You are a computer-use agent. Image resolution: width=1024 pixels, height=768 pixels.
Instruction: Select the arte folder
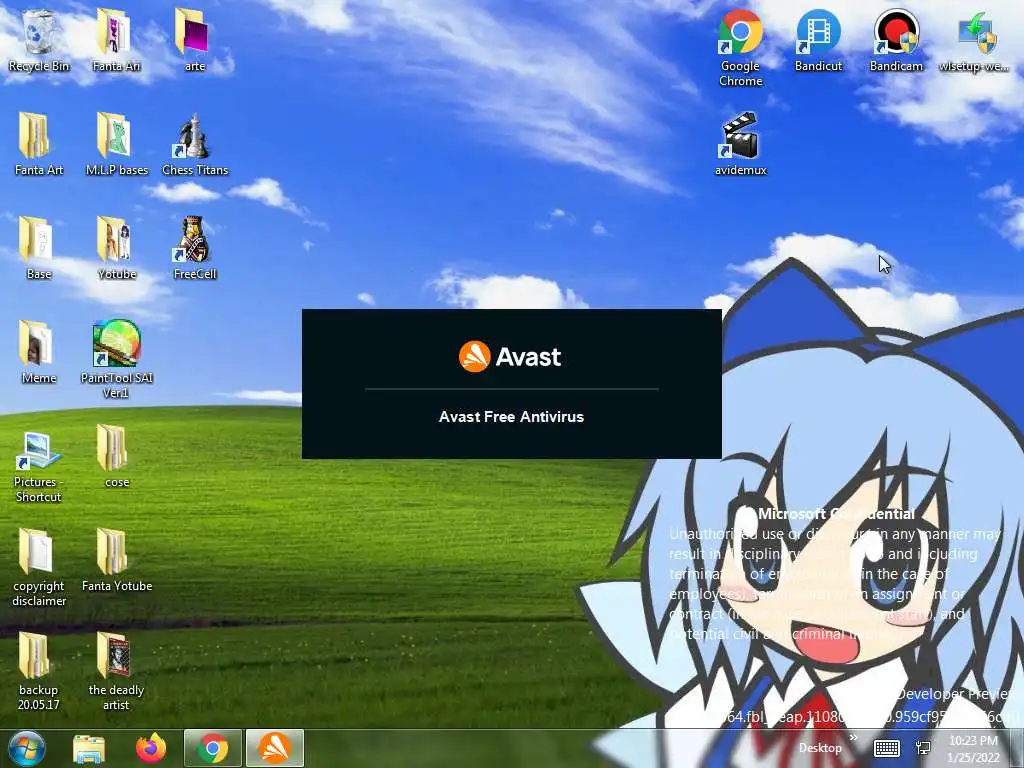point(194,41)
